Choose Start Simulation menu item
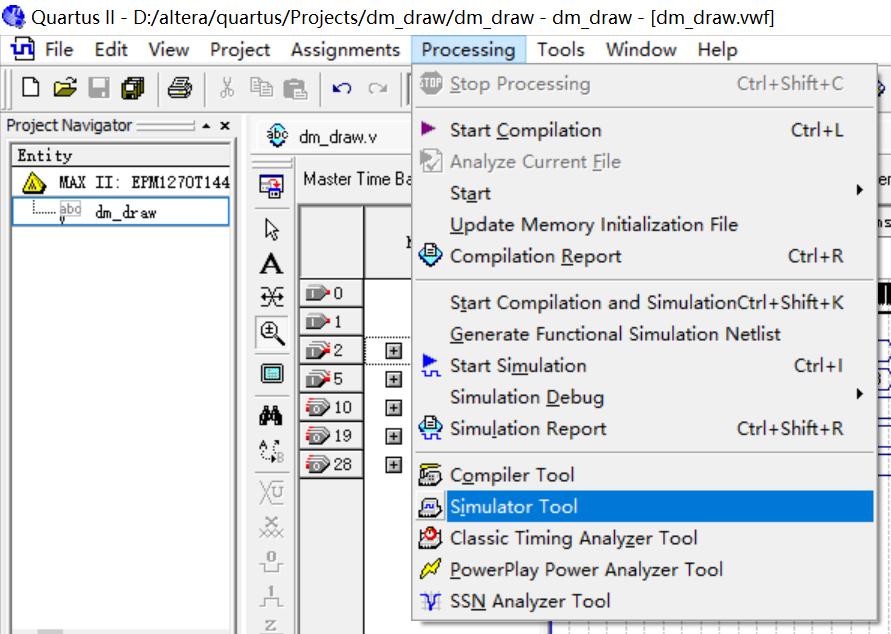 (644, 365)
